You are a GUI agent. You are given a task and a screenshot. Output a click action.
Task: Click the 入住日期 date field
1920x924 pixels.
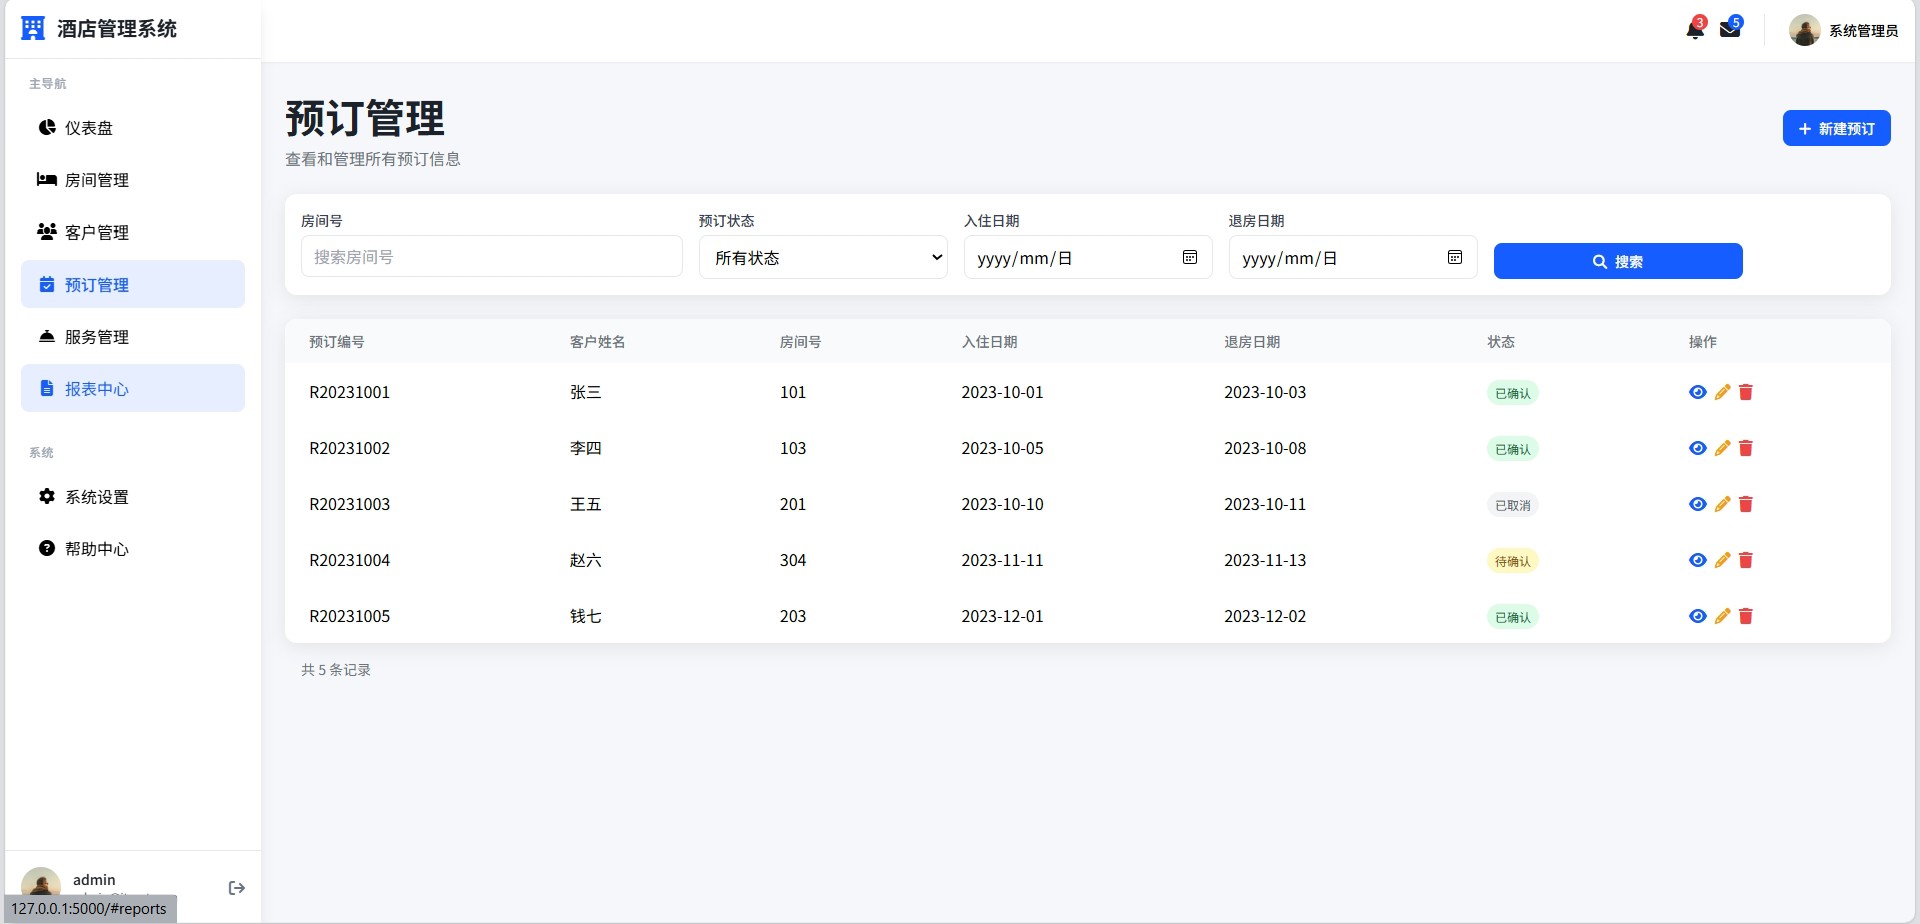tap(1088, 257)
